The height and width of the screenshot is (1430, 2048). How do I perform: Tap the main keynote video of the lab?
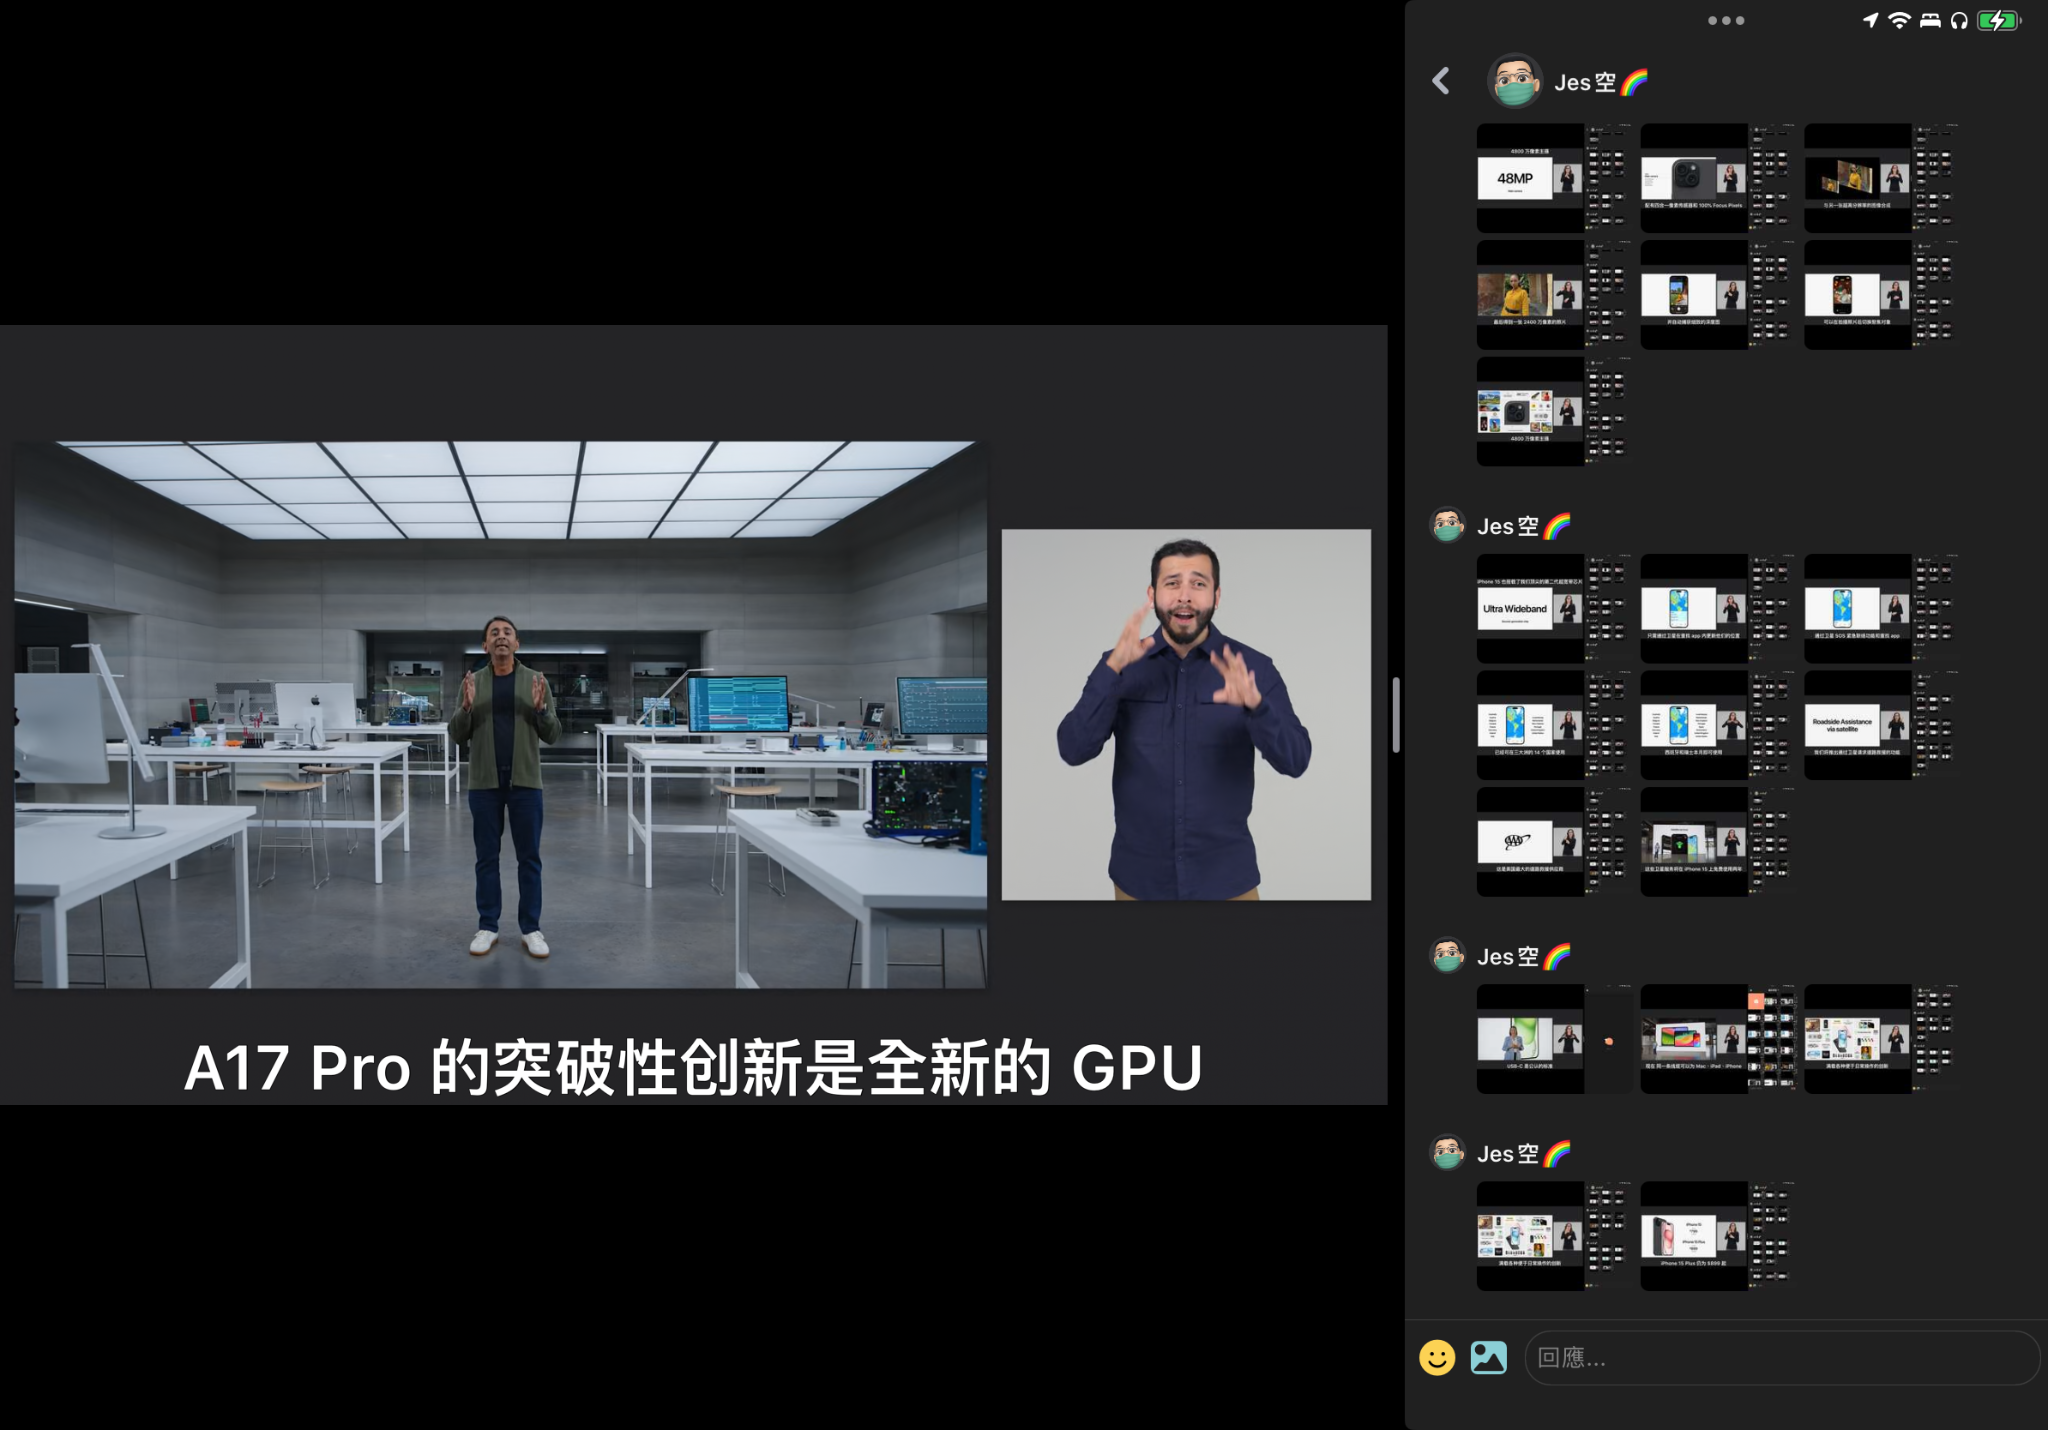(x=500, y=715)
